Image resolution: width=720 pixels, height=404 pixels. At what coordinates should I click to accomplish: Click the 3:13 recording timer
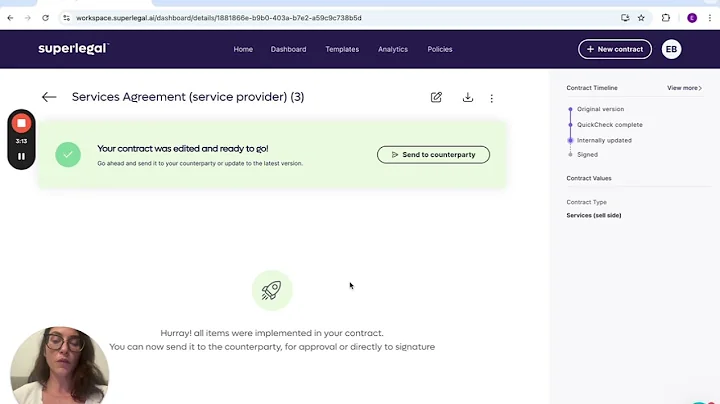tap(21, 141)
